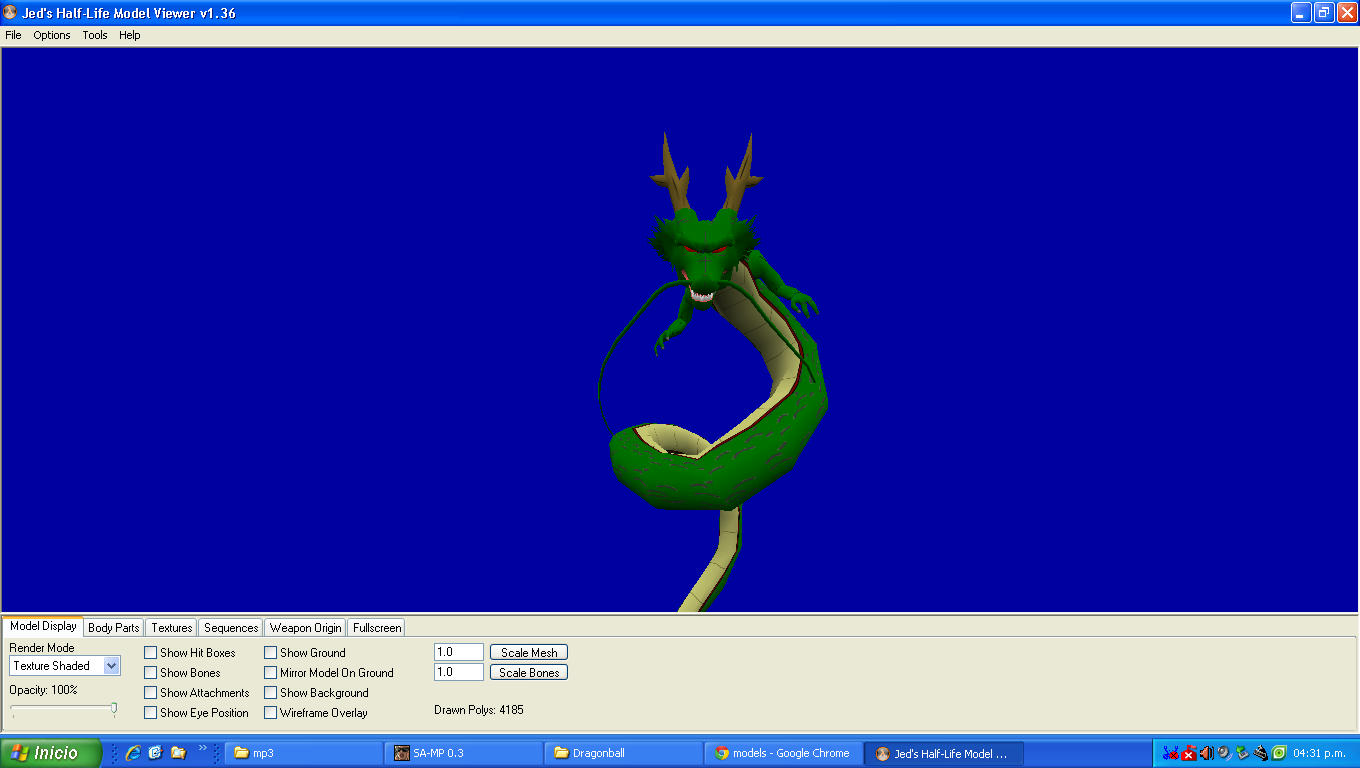Click the Render Mode label
The height and width of the screenshot is (768, 1360).
[42, 648]
